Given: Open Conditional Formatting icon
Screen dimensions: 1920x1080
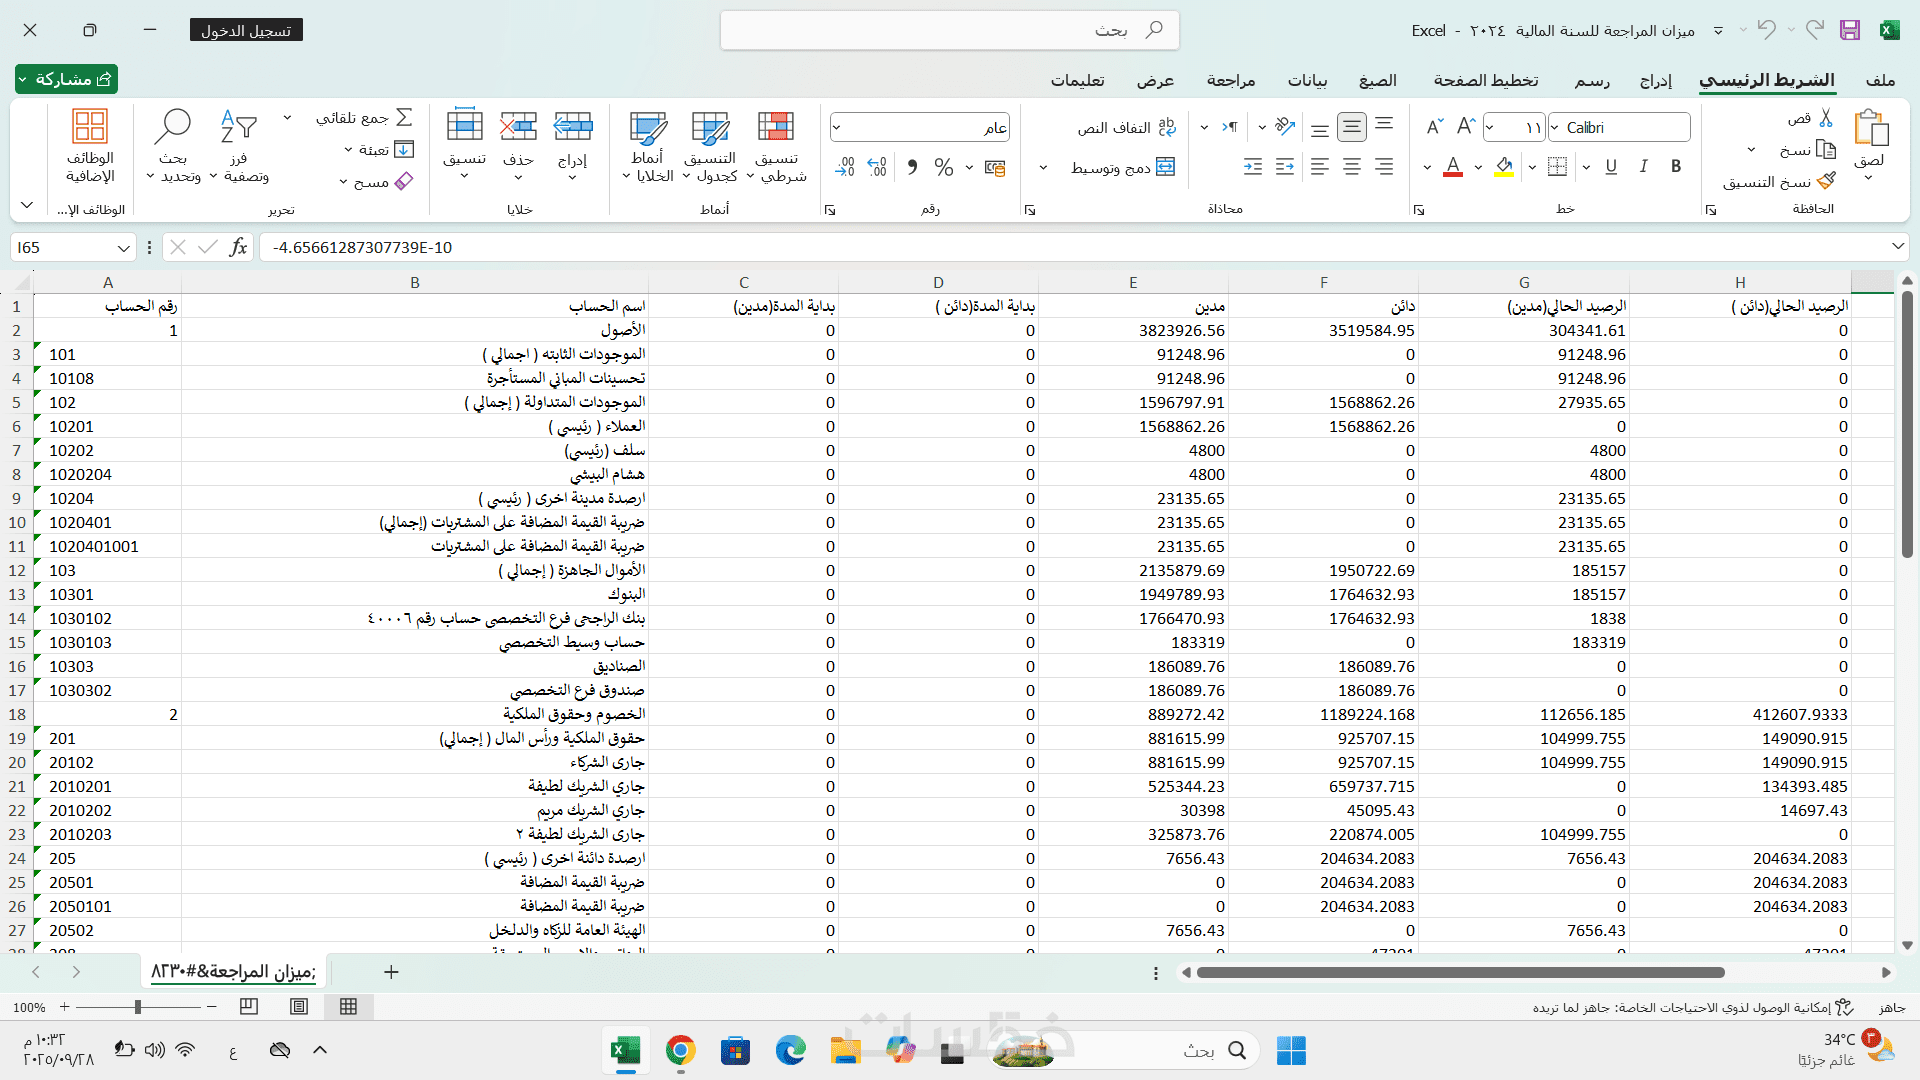Looking at the screenshot, I should 776,127.
